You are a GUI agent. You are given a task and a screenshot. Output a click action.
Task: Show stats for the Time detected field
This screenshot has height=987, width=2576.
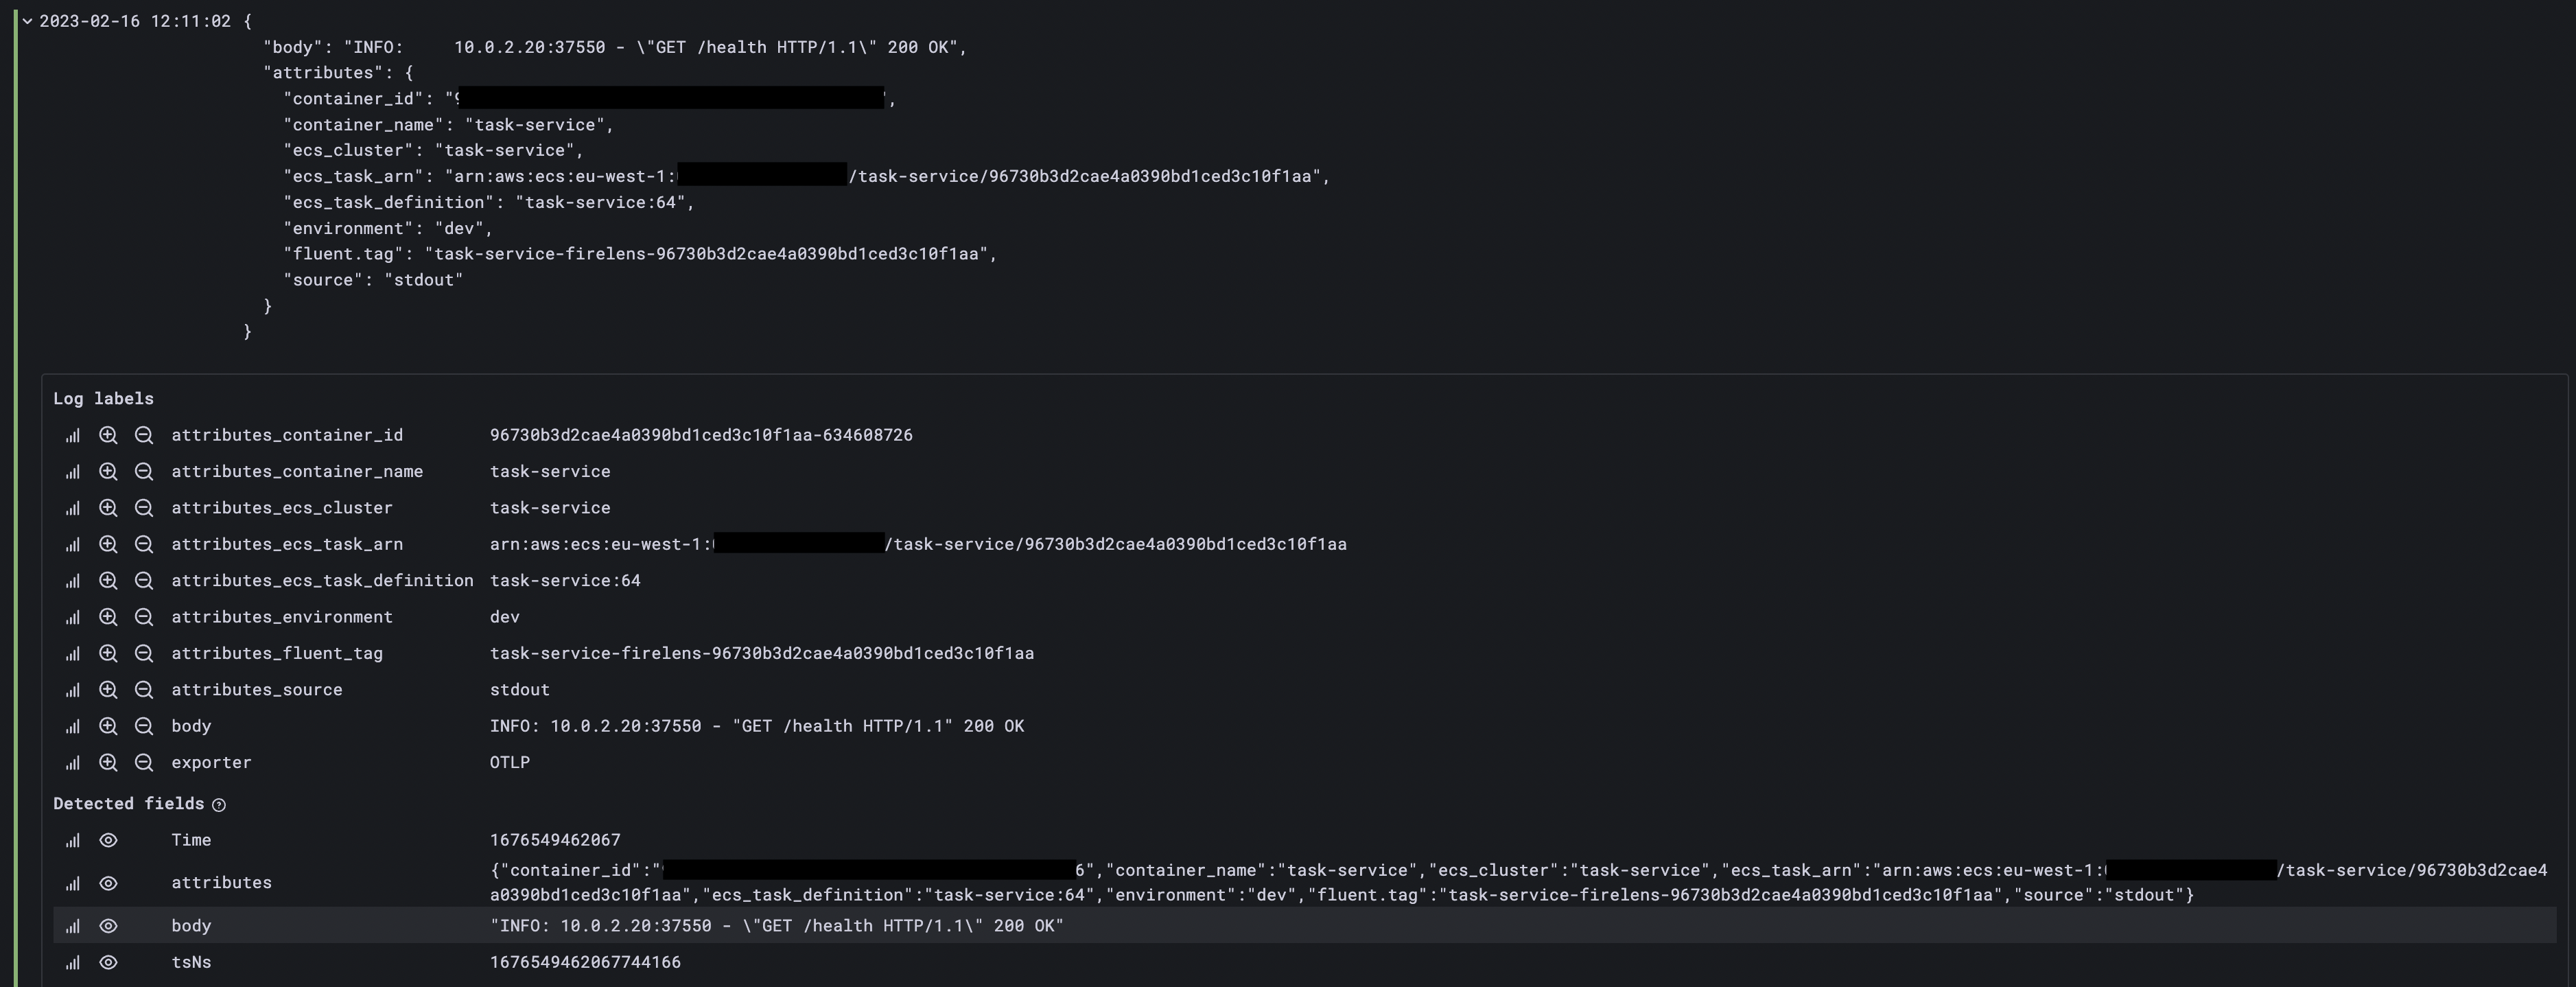coord(72,840)
